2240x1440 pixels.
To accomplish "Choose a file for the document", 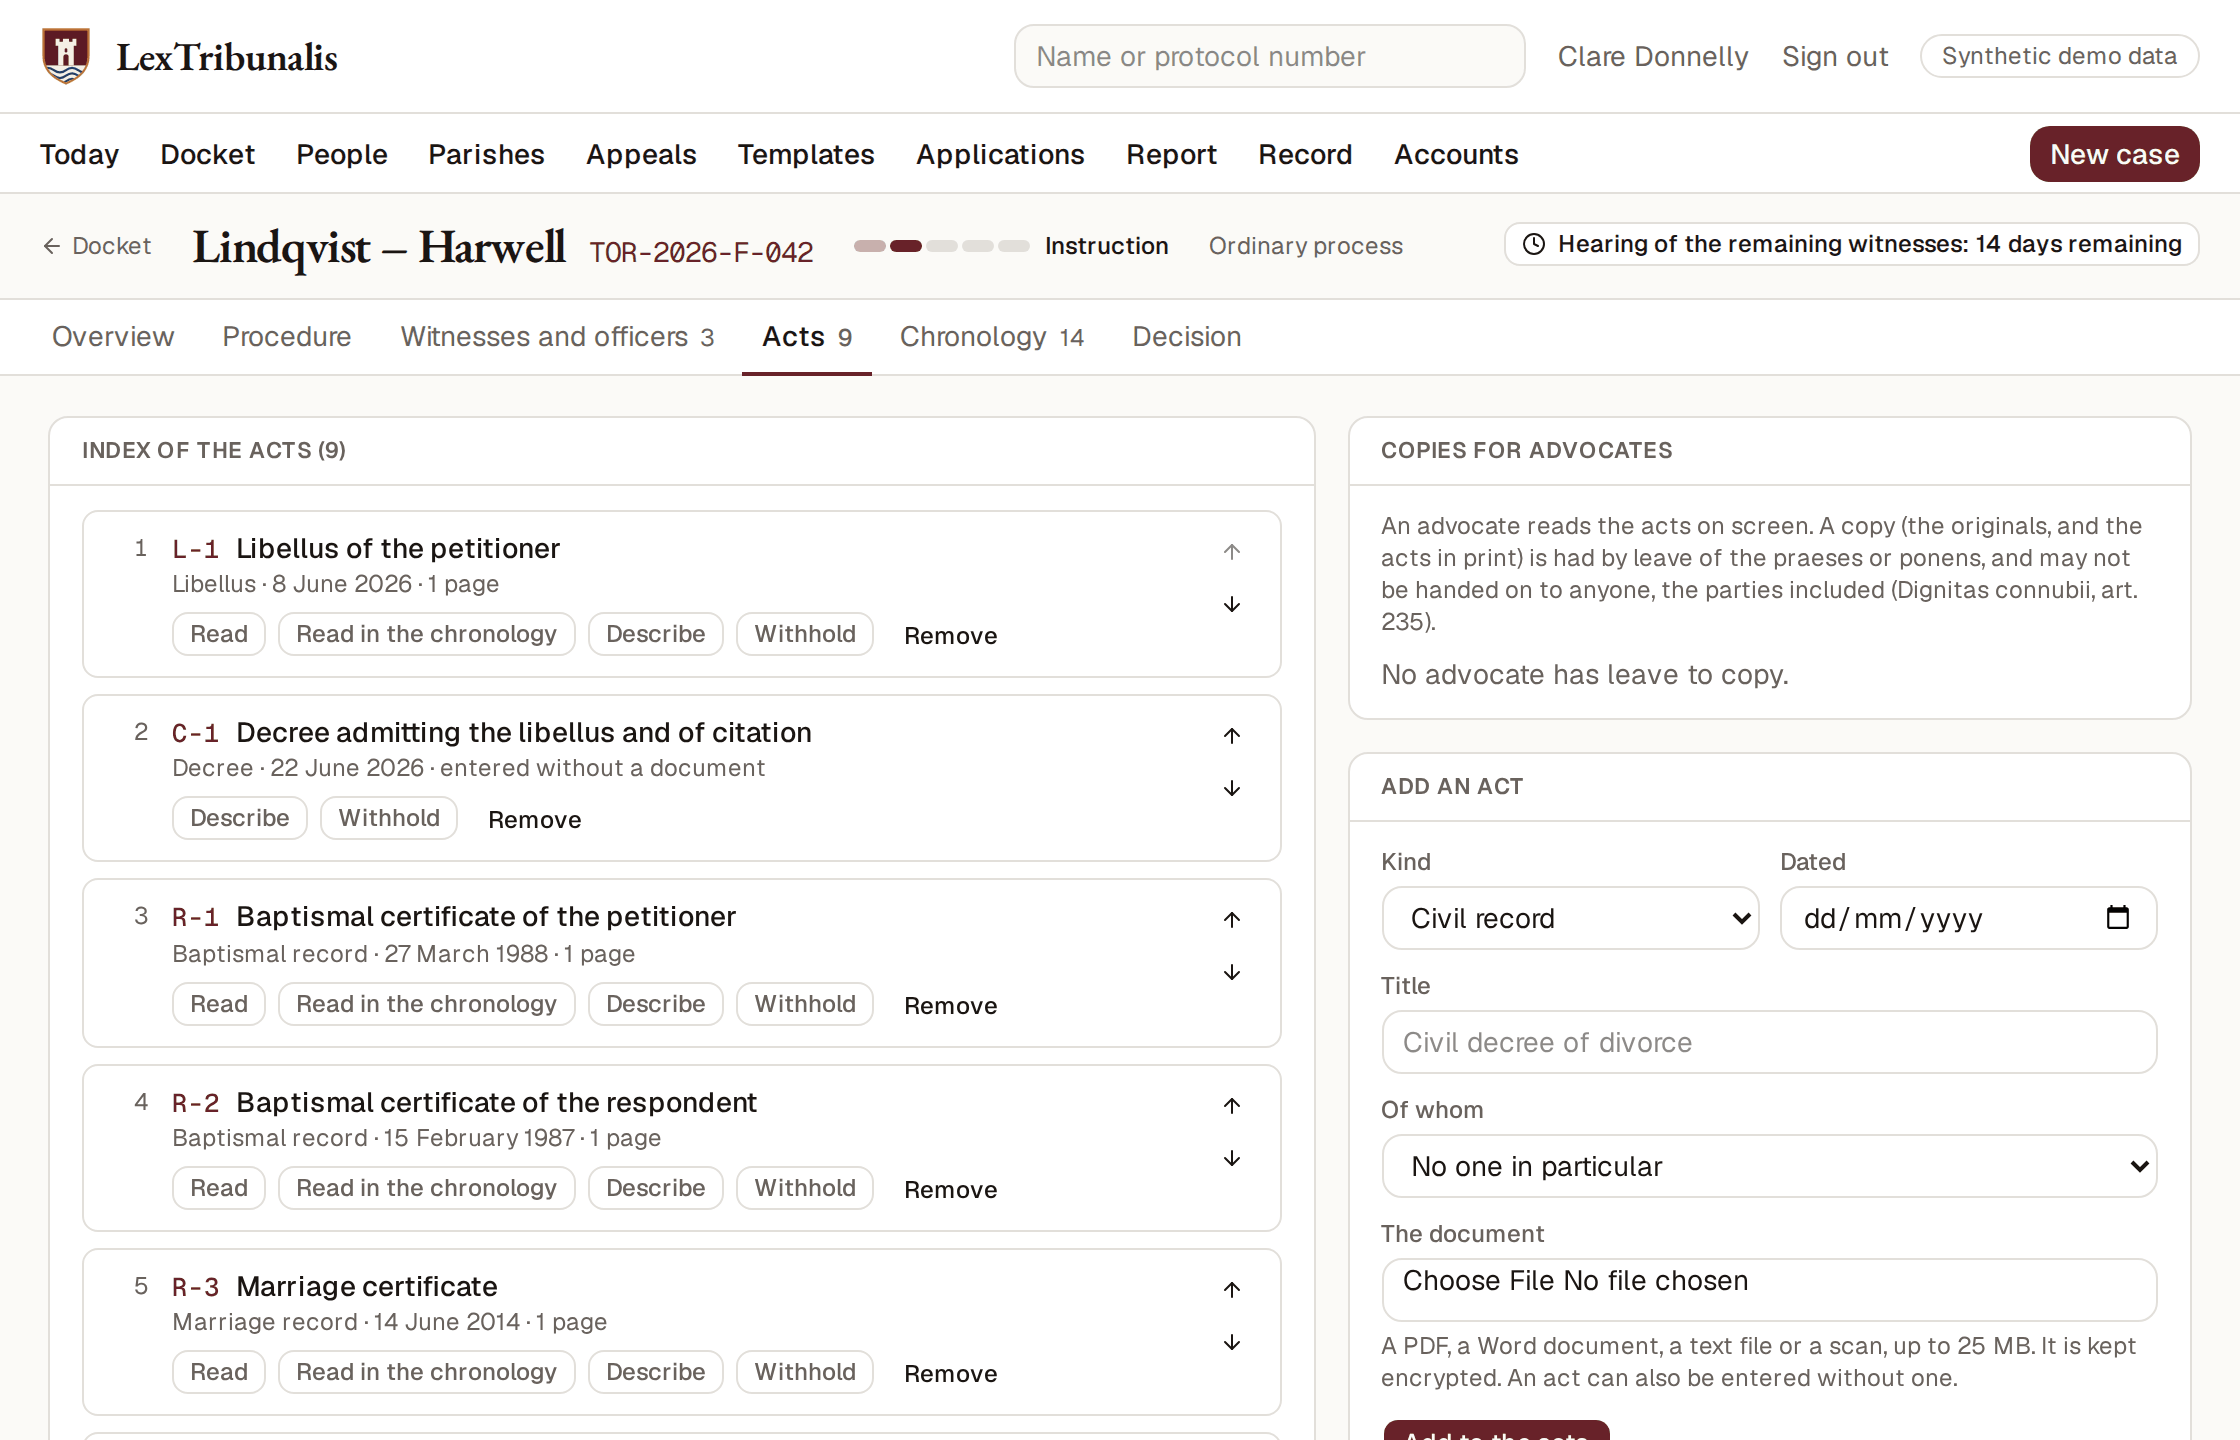I will pyautogui.click(x=1769, y=1289).
